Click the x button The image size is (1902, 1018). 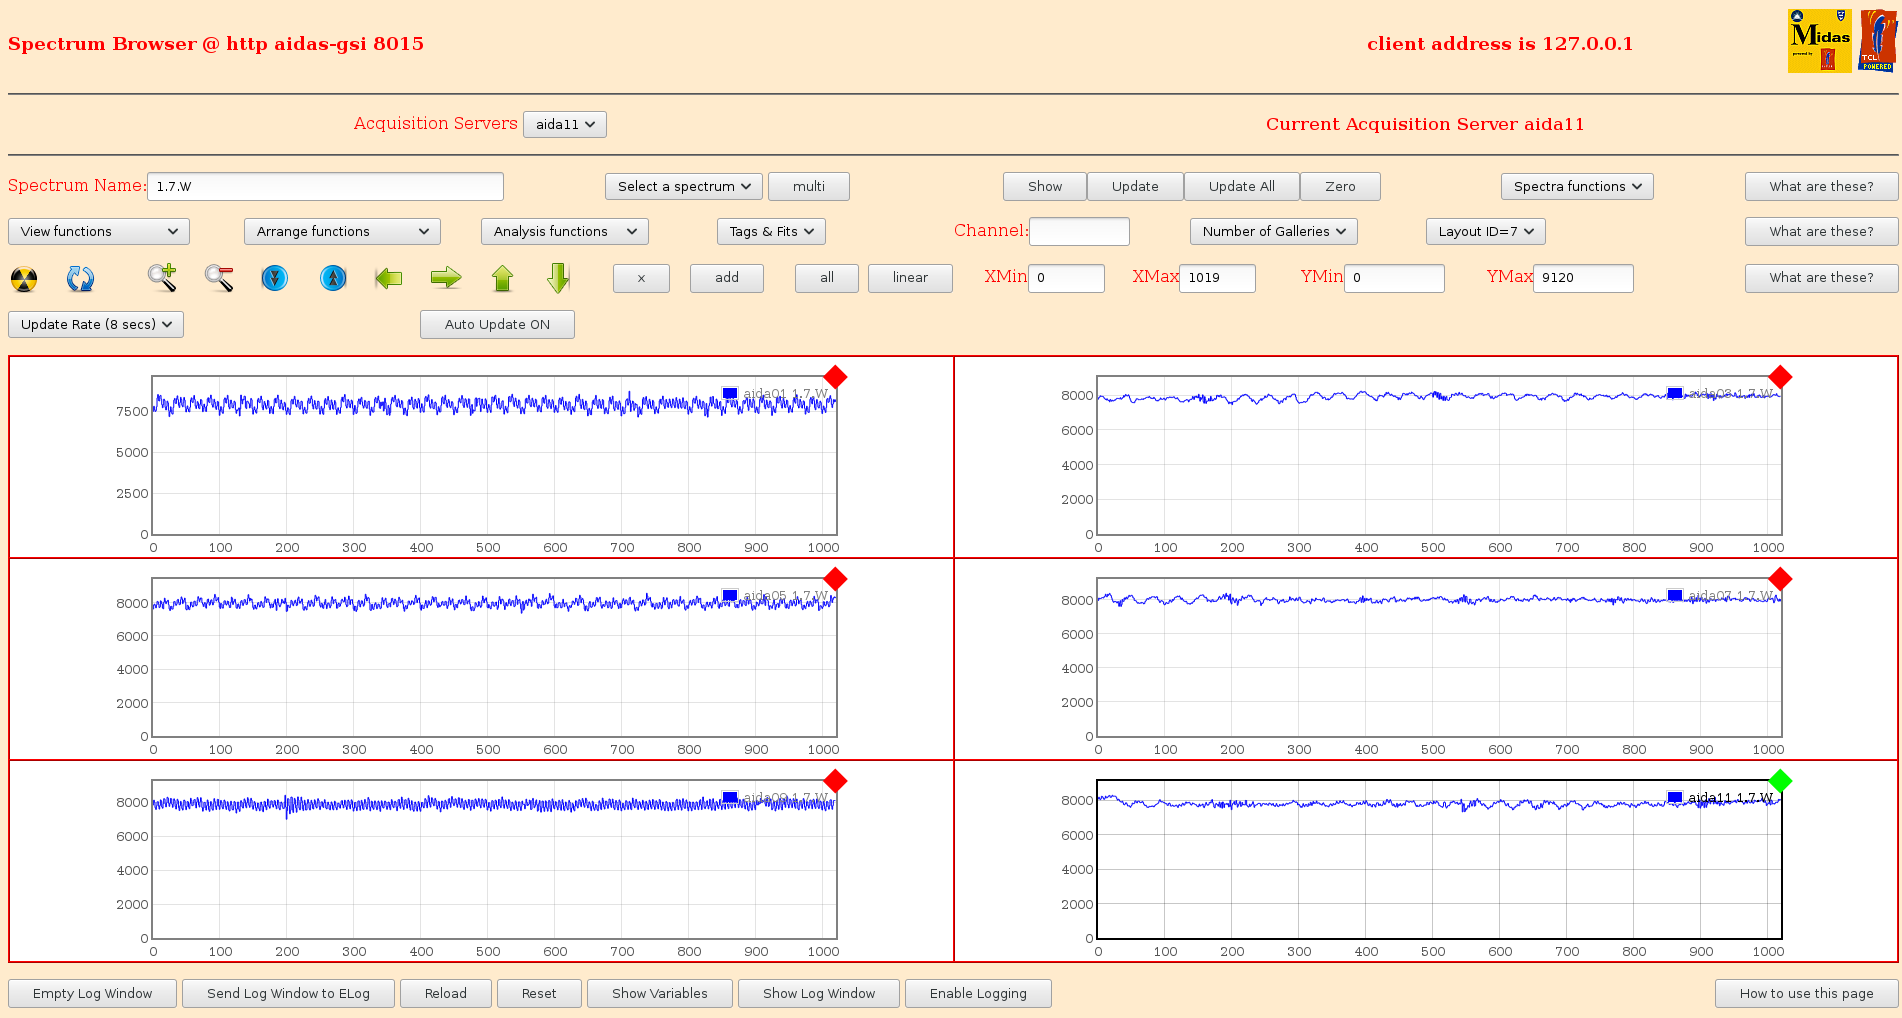[x=641, y=278]
